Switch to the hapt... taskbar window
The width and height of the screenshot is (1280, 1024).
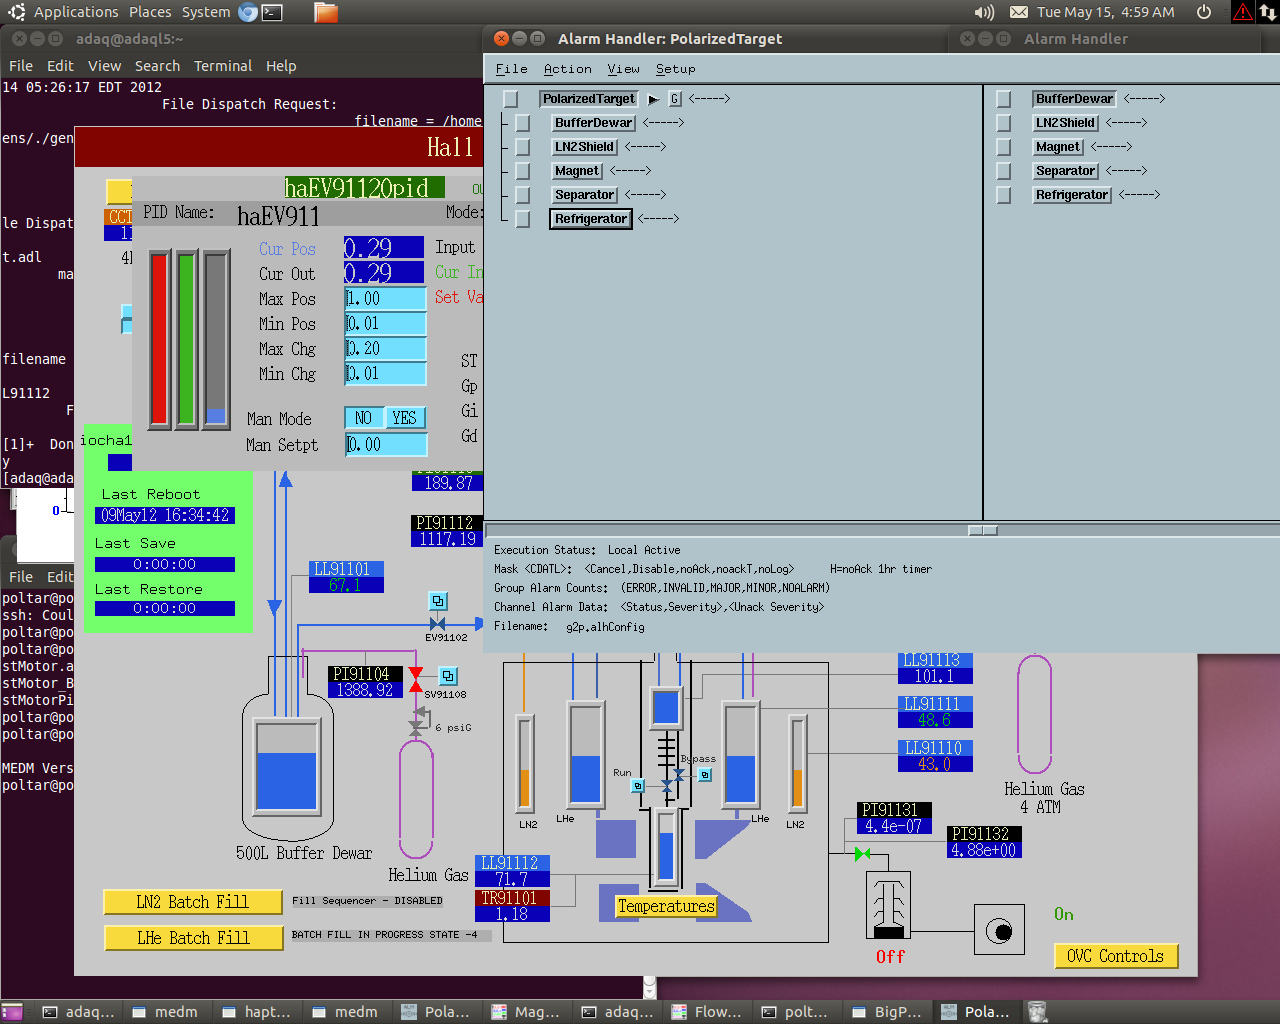pyautogui.click(x=258, y=1012)
